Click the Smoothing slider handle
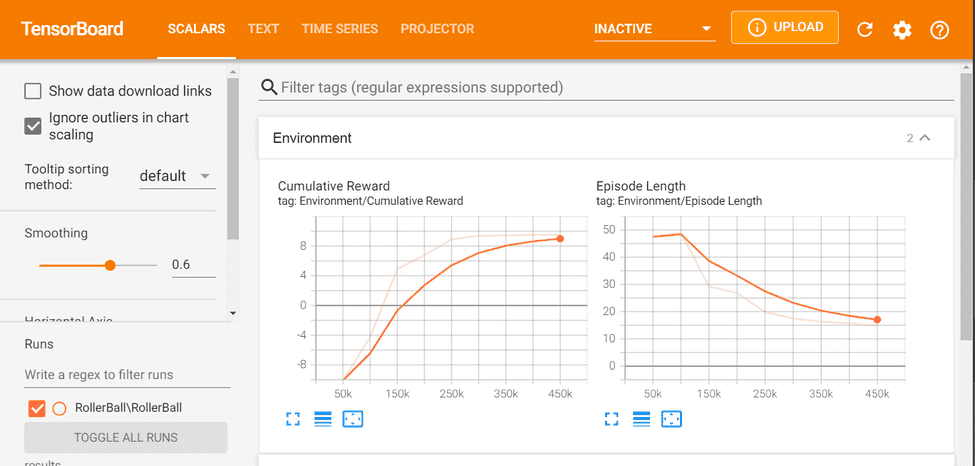 tap(110, 265)
